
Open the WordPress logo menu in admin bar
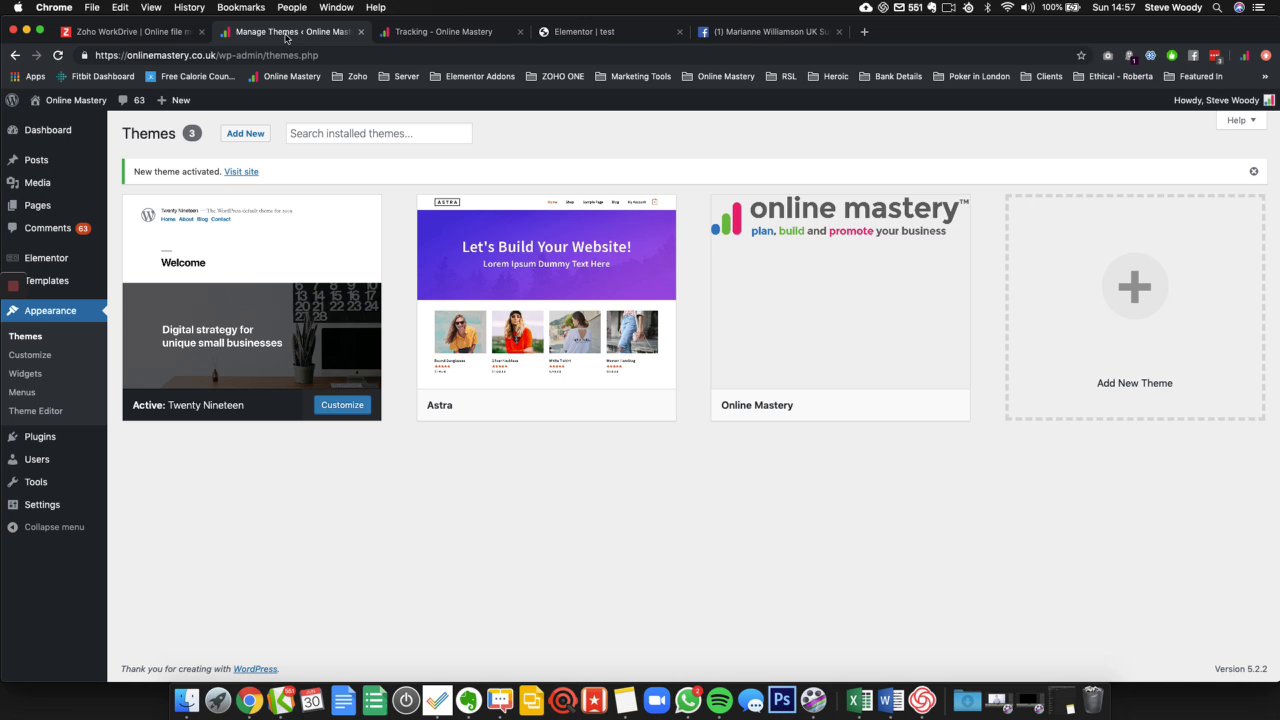tap(12, 100)
